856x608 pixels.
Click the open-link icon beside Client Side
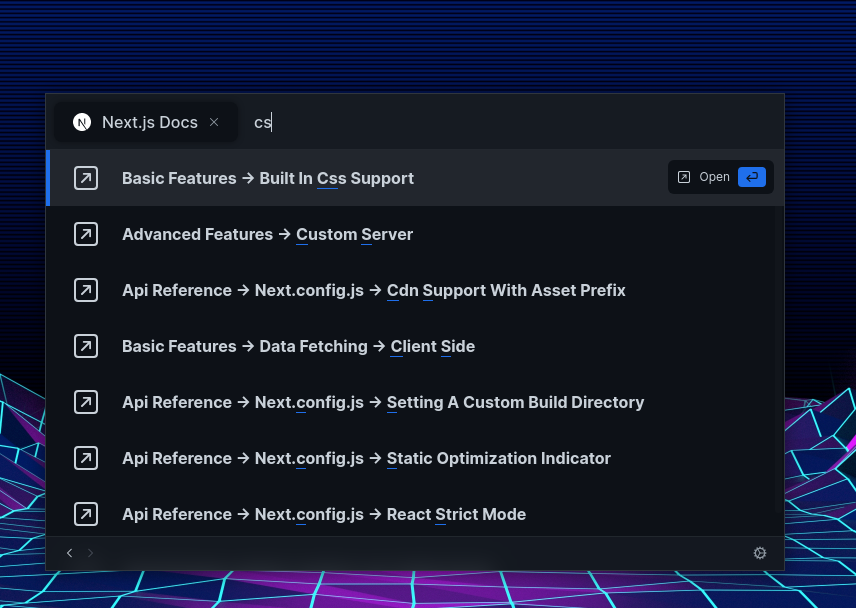tap(86, 346)
